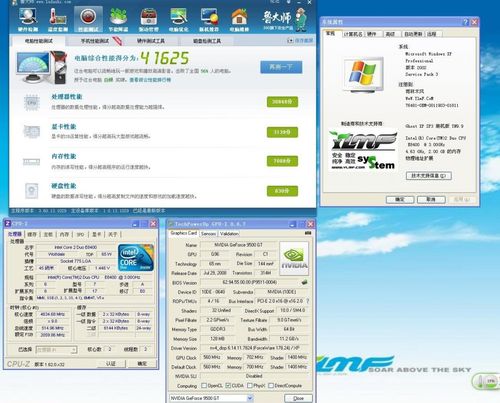Viewport: 500px width, 403px height.
Task: Click the Close button in GPU-Z
Action: 298,398
